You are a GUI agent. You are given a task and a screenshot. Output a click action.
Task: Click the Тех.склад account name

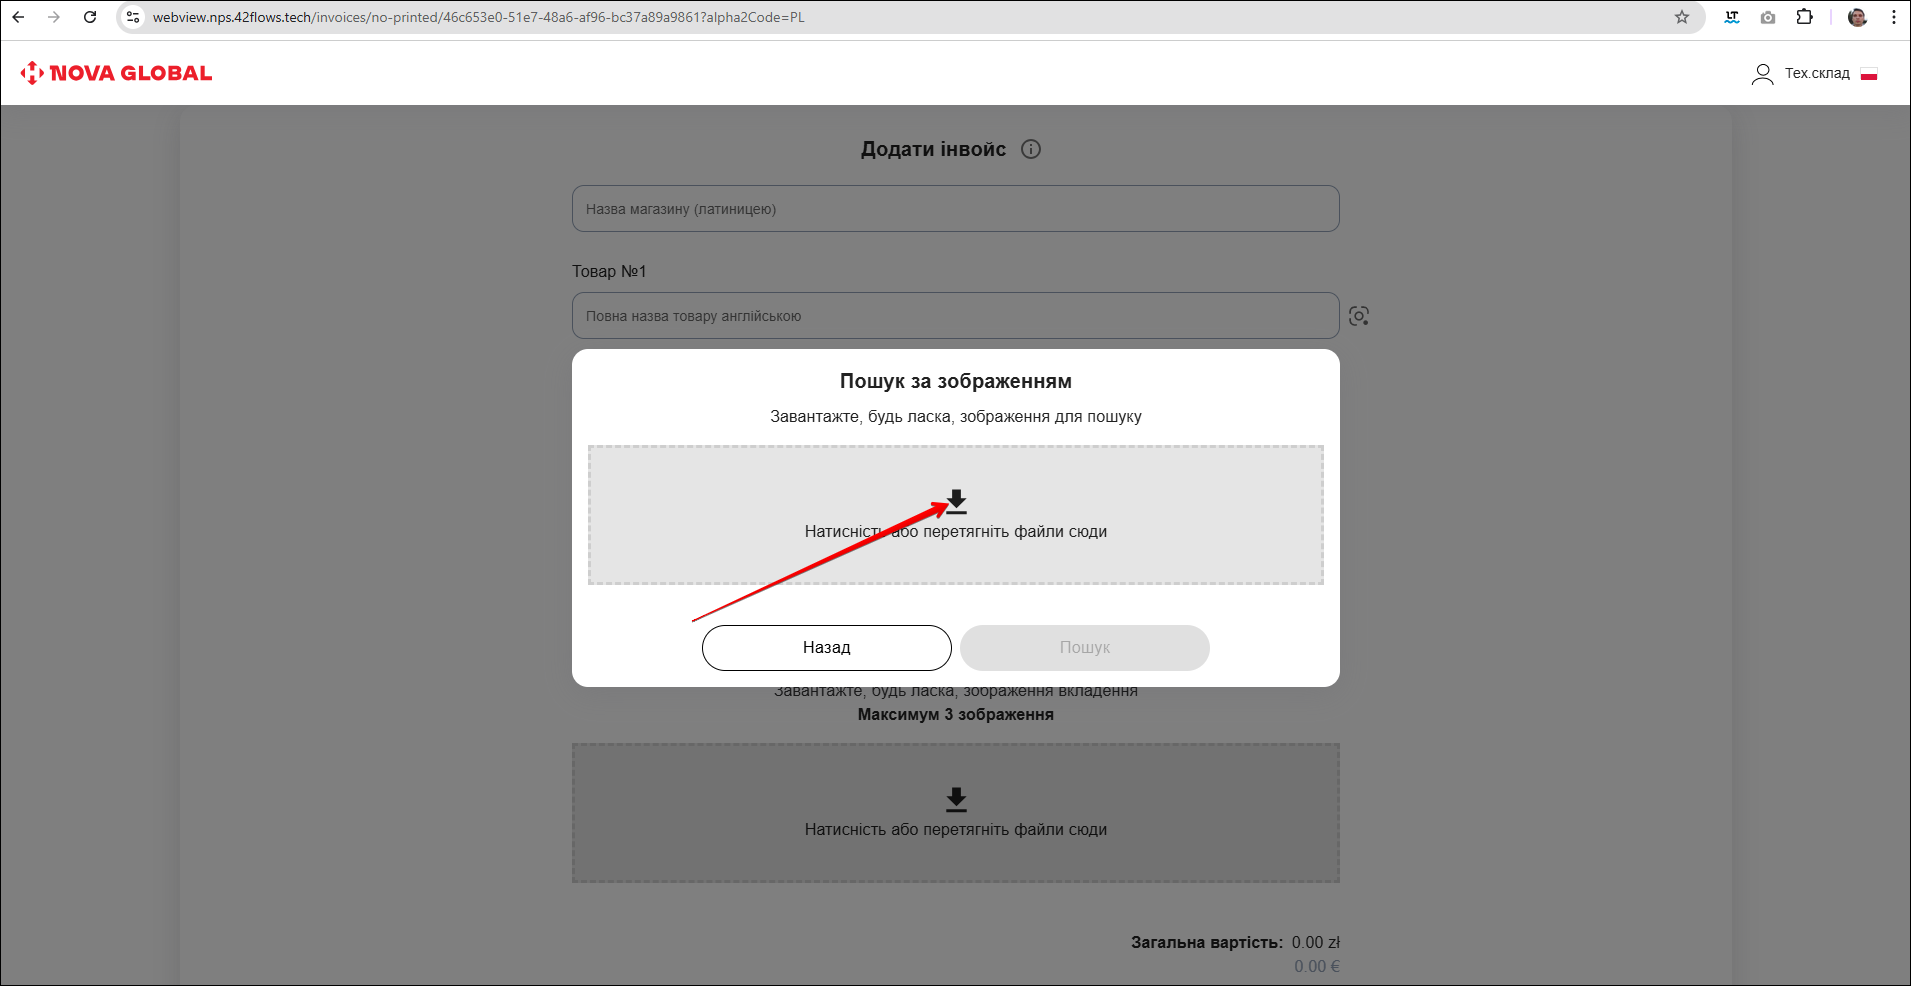point(1816,74)
